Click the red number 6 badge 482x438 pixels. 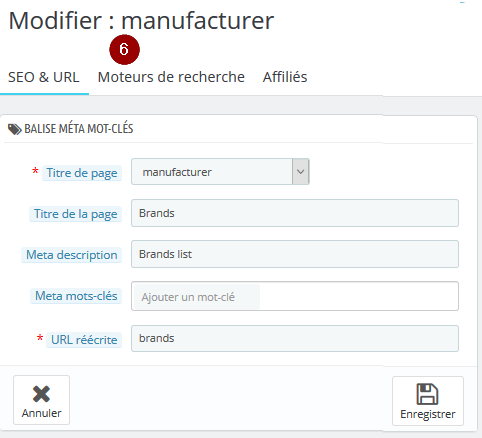pyautogui.click(x=124, y=50)
